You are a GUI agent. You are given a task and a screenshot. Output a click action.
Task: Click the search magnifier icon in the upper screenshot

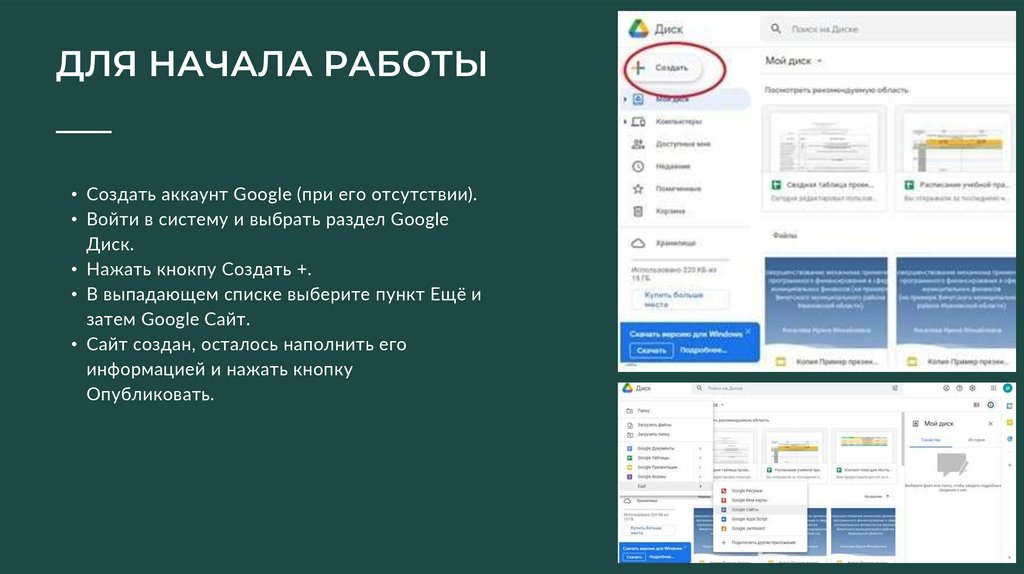point(775,29)
